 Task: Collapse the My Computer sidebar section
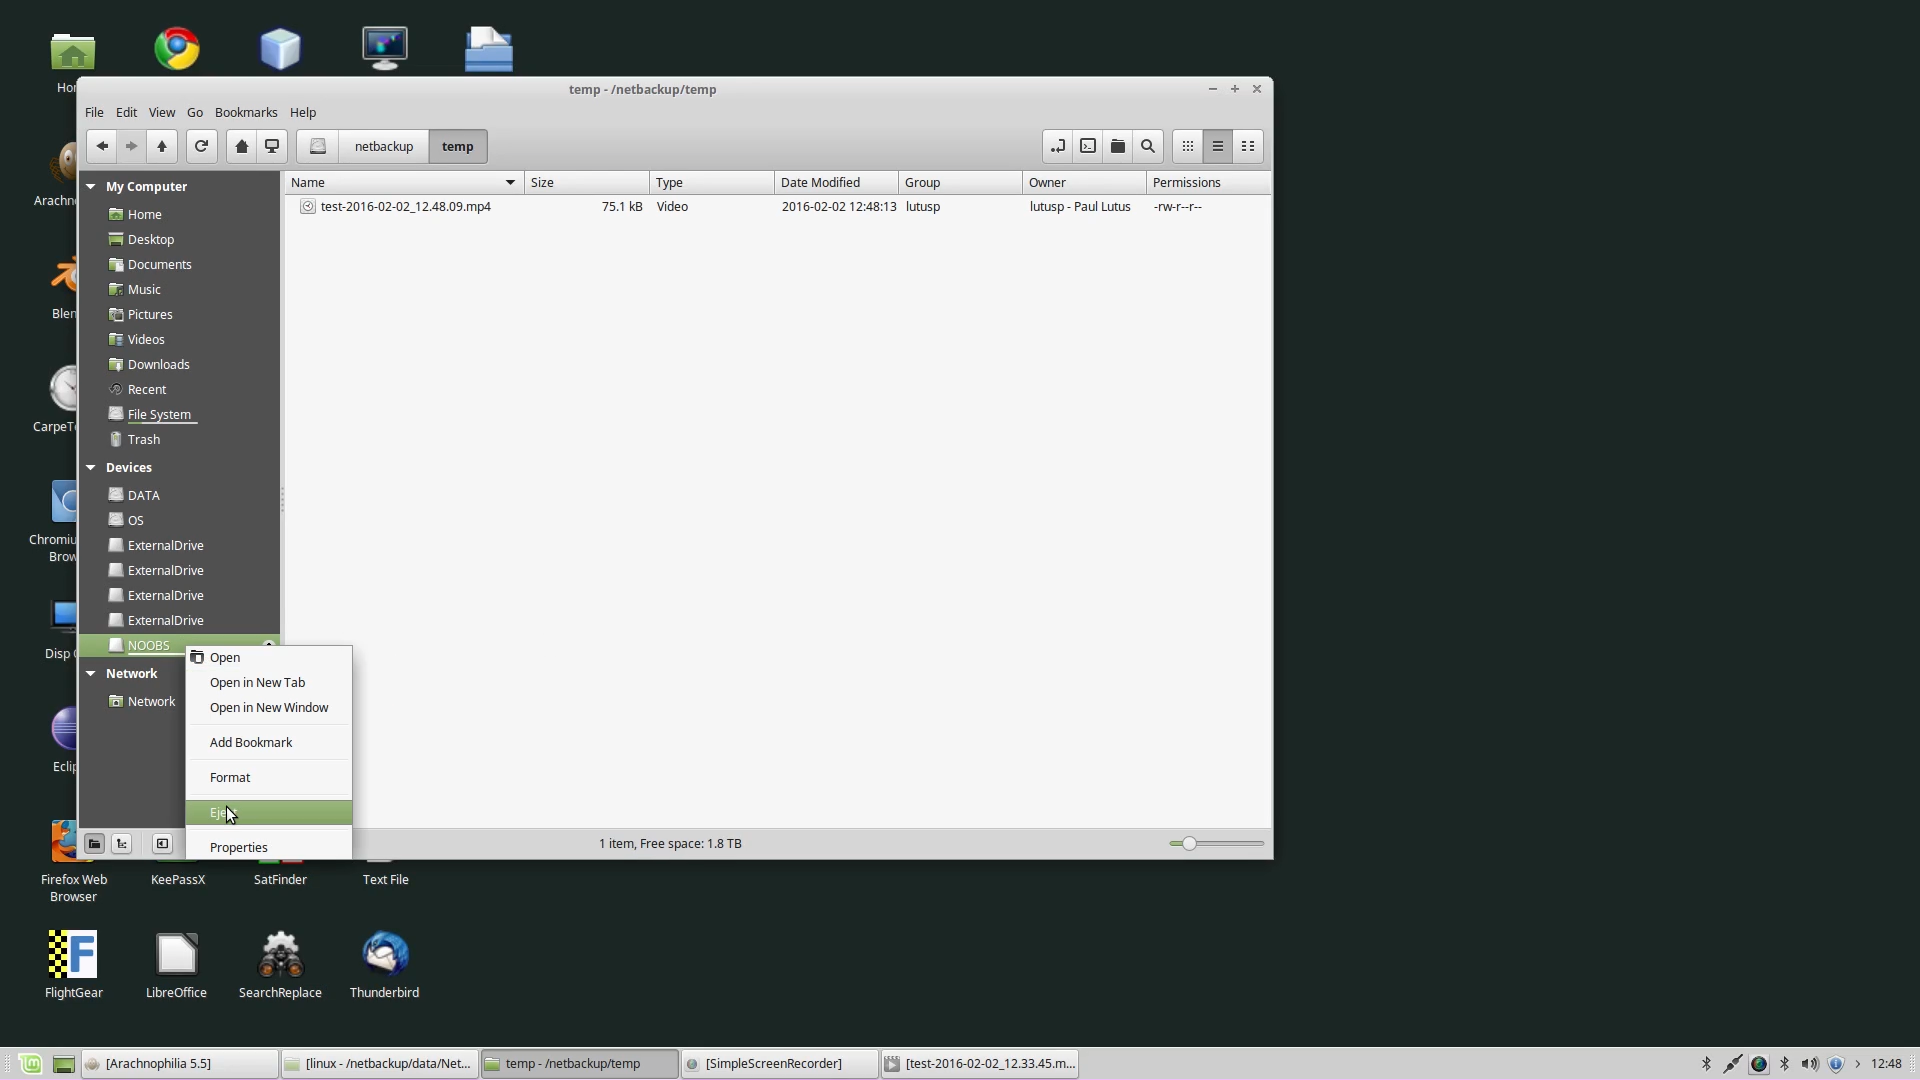pyautogui.click(x=91, y=186)
